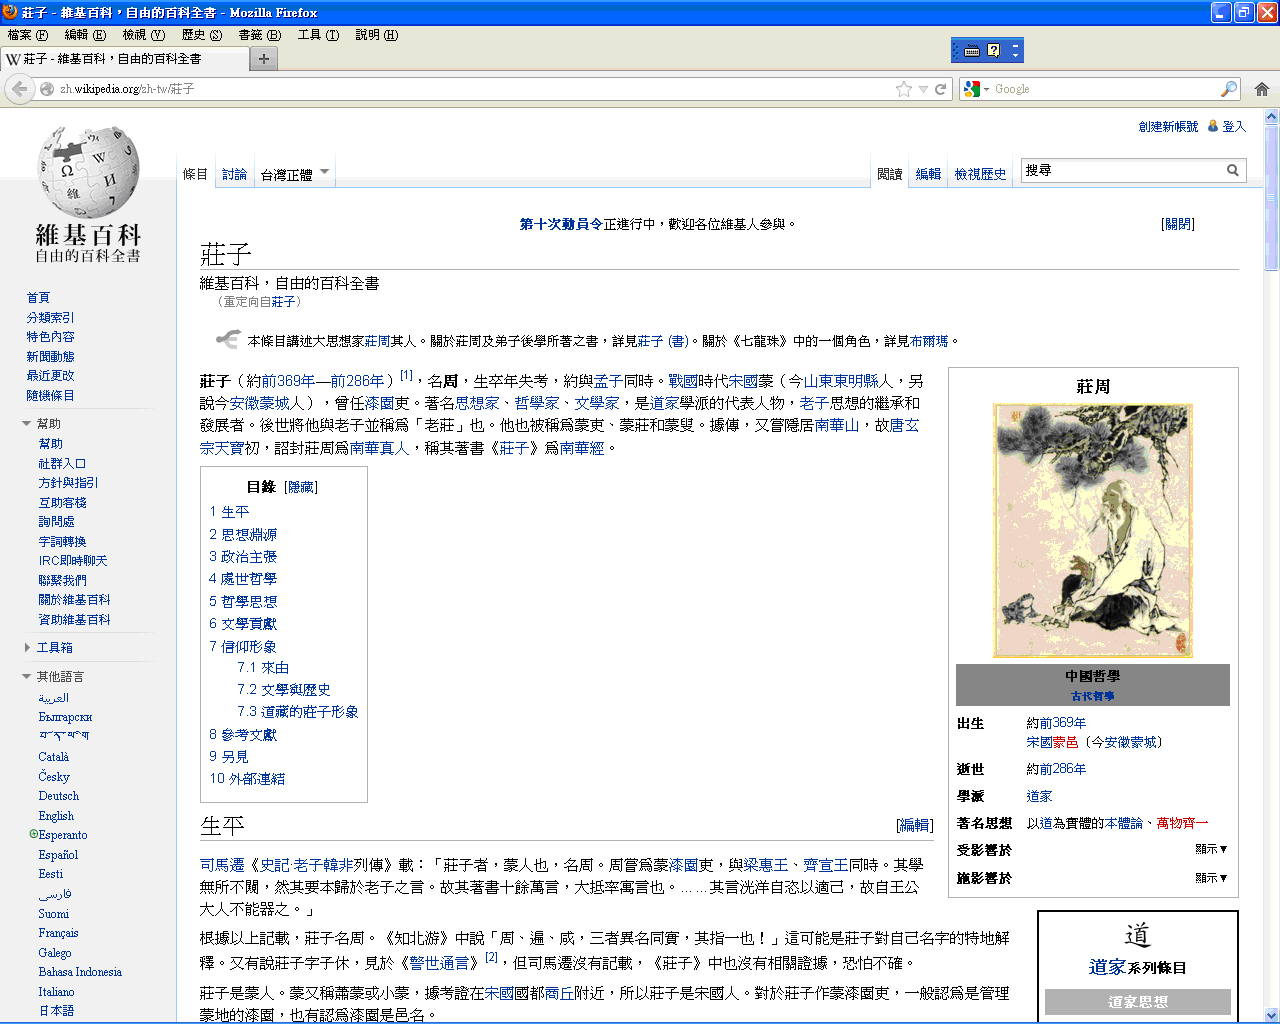1280x1024 pixels.
Task: Reload the page with the refresh icon
Action: 940,89
